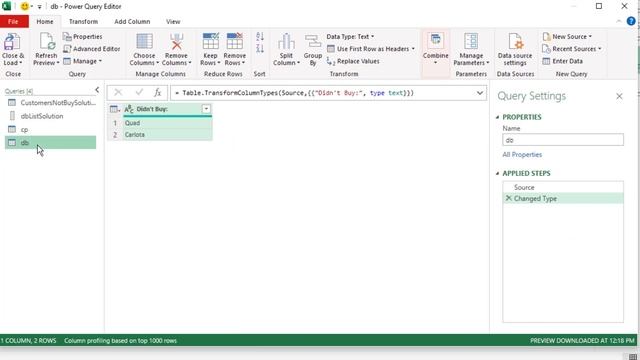Collapse the Queries pane
This screenshot has width=640, height=360.
97,90
